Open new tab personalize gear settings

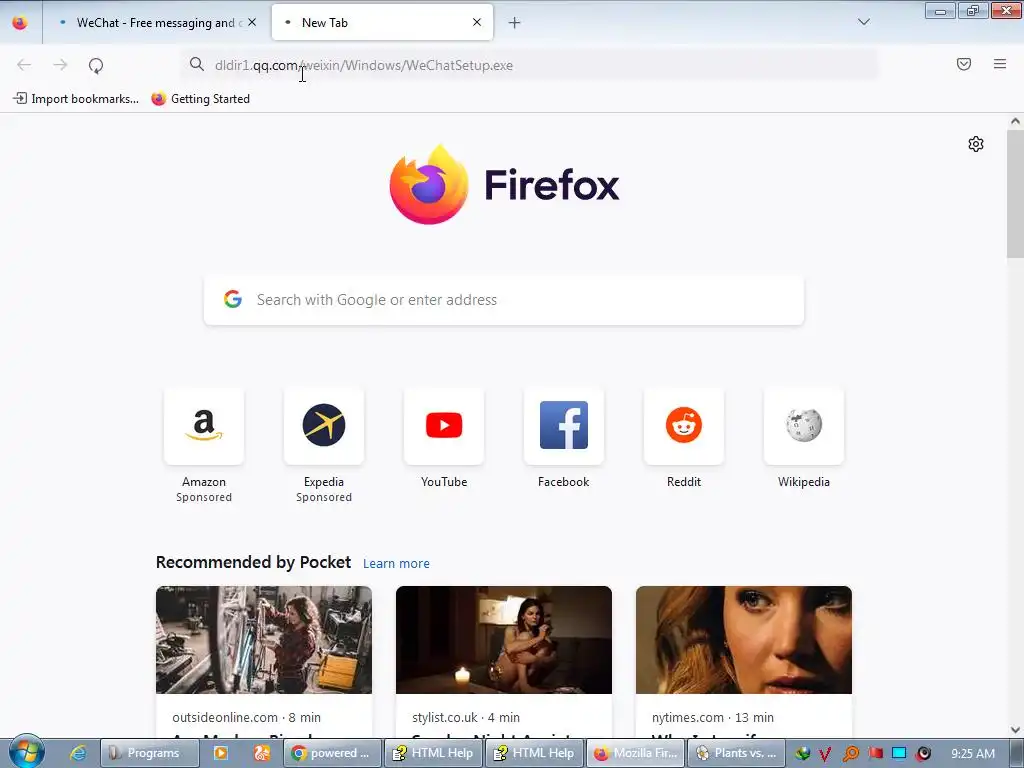[x=976, y=144]
